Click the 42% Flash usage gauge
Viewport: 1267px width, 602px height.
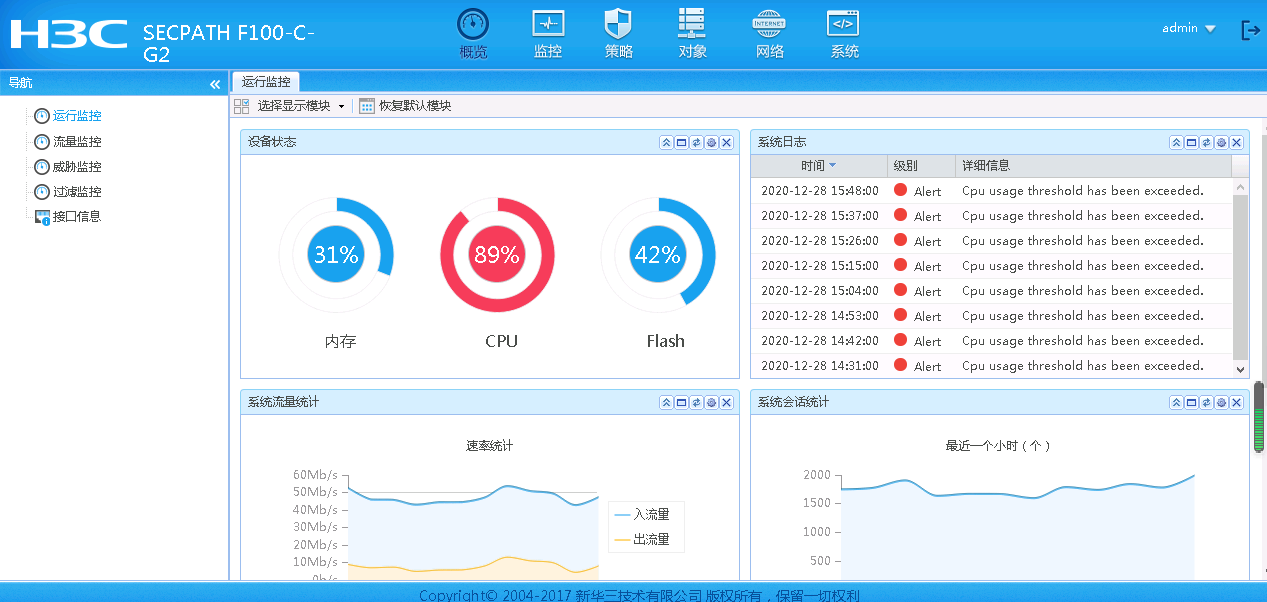coord(657,254)
